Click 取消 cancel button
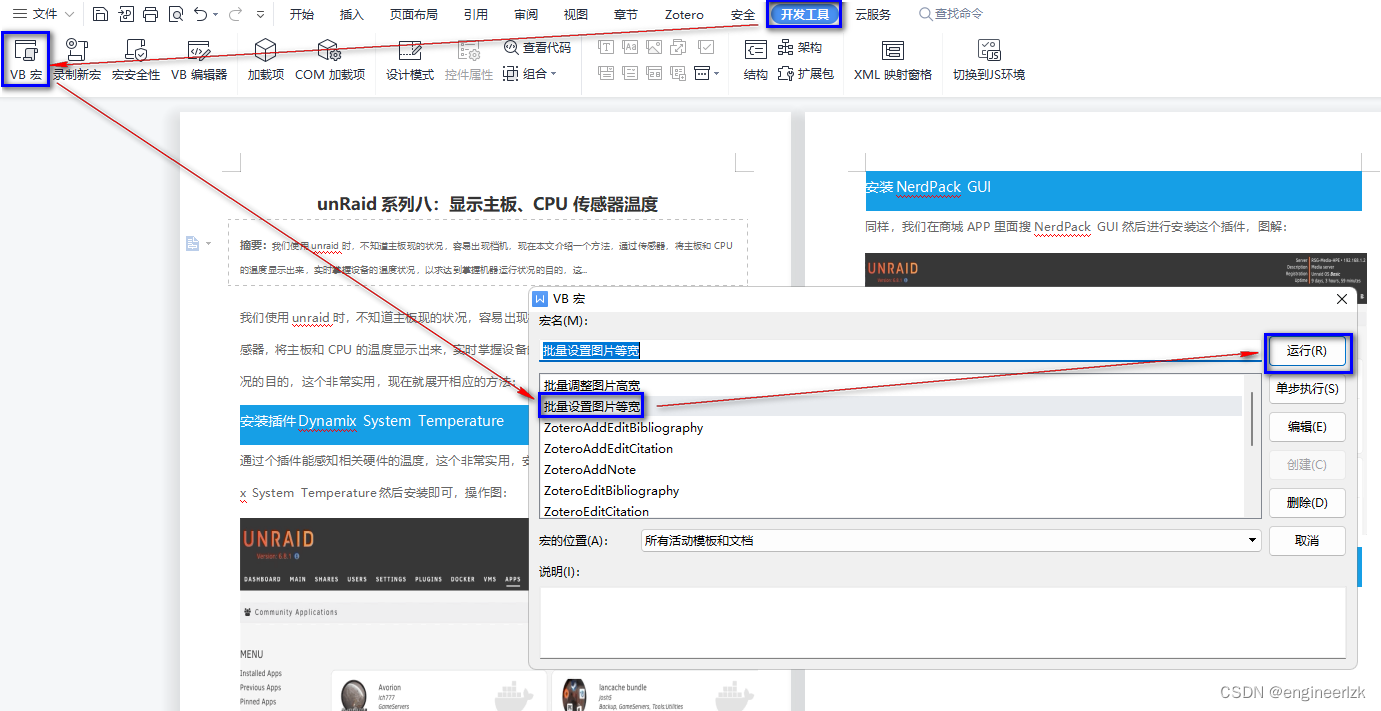The image size is (1381, 711). click(x=1307, y=541)
